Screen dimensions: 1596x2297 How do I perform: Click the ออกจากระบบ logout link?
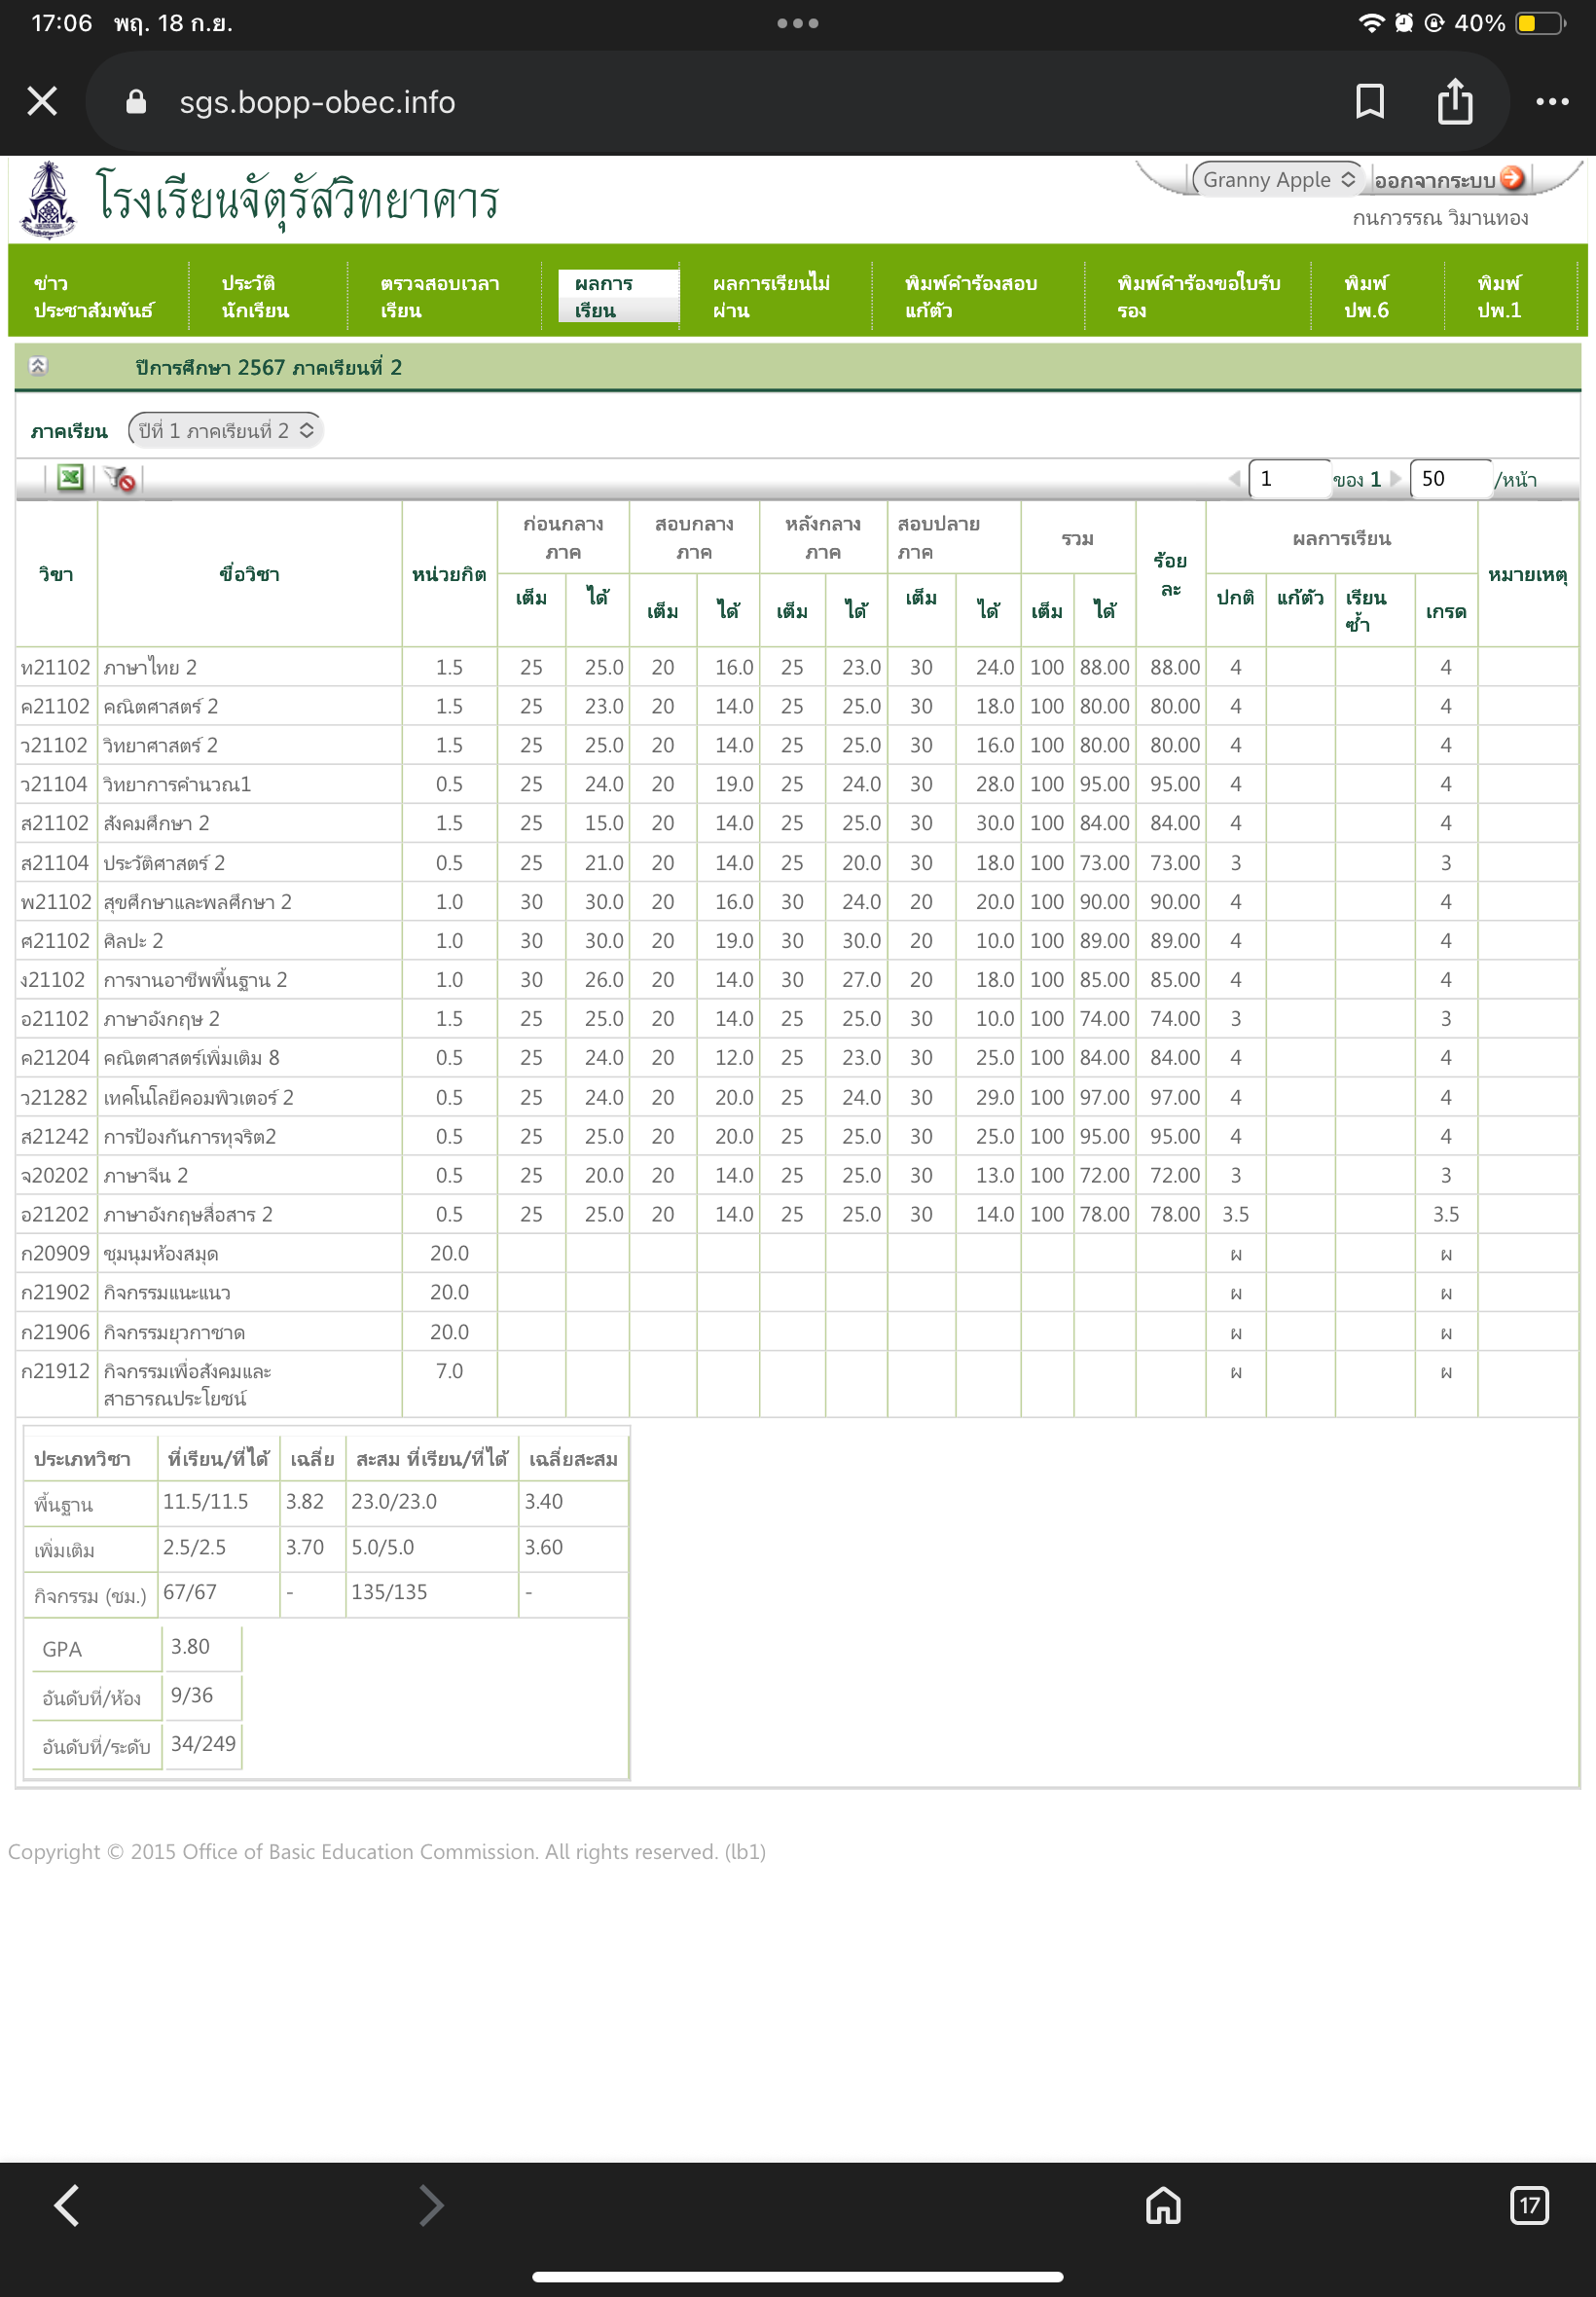coord(1433,180)
